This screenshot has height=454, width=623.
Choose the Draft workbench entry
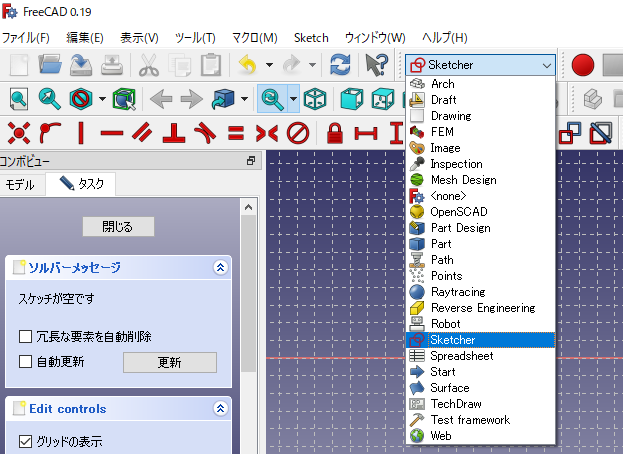tap(480, 100)
